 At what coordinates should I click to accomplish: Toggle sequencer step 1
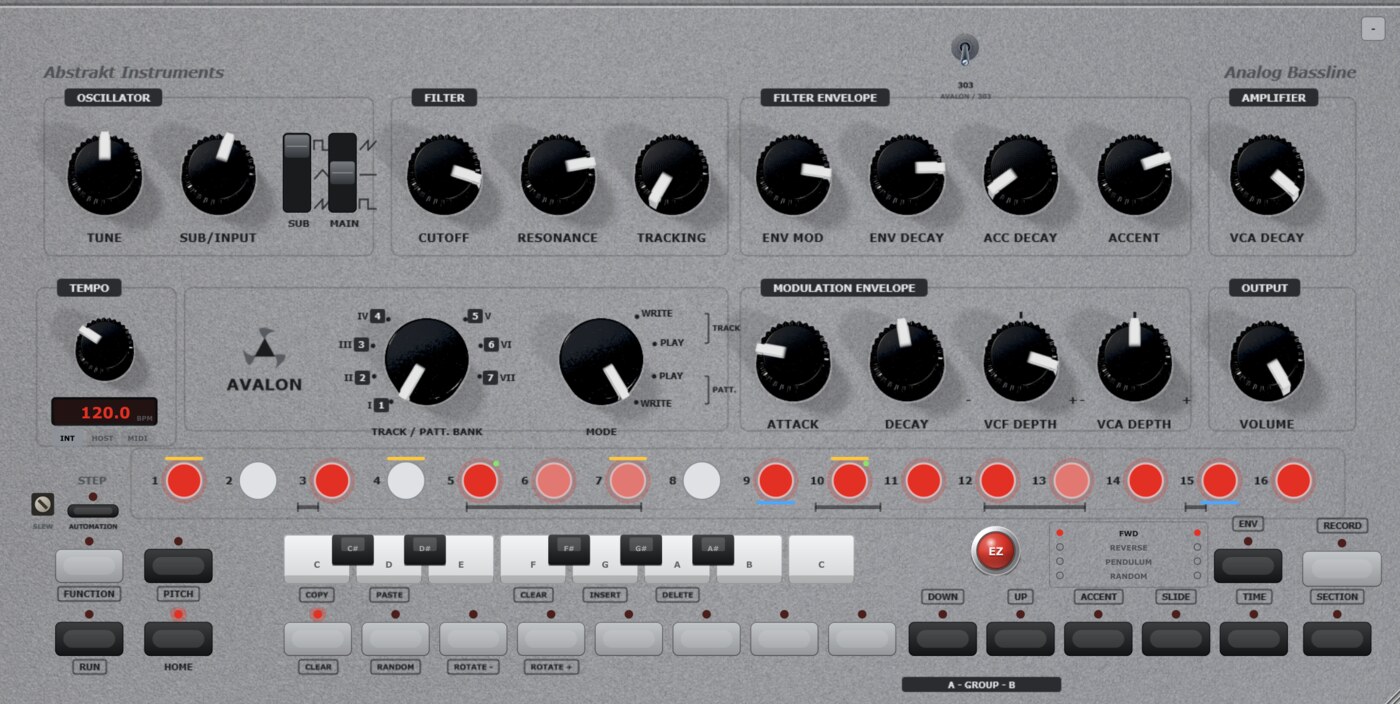pos(184,481)
